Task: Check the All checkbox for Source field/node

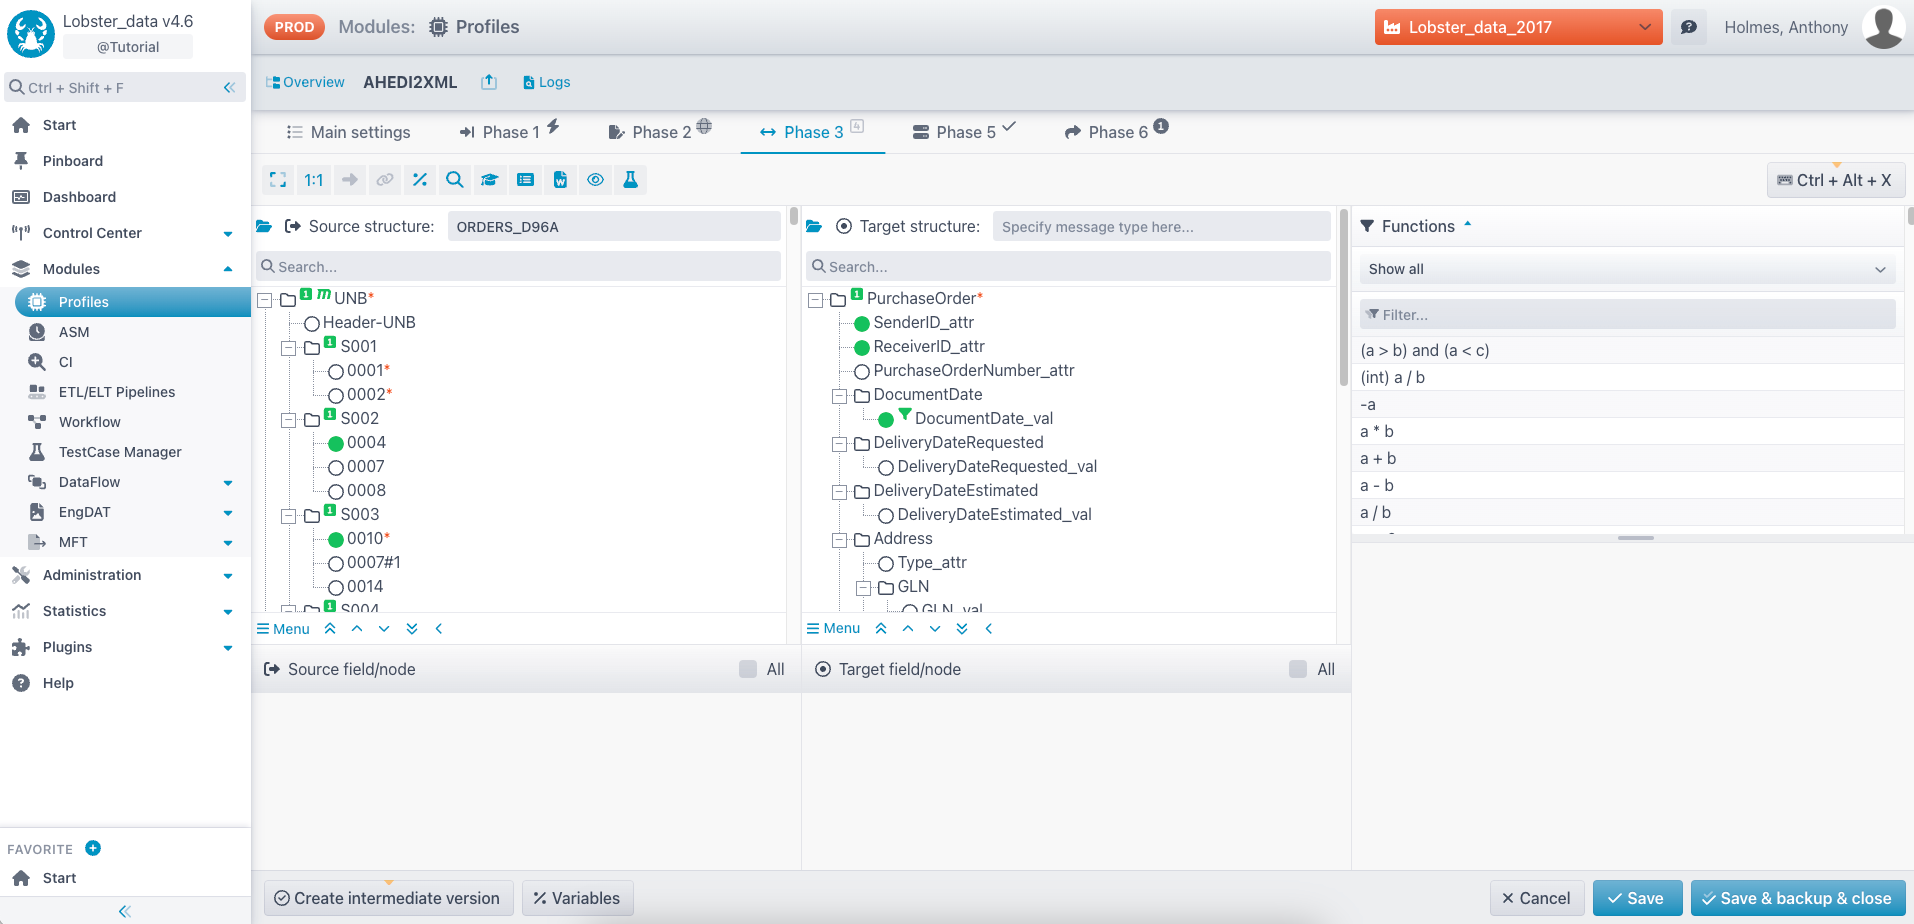Action: (x=748, y=669)
